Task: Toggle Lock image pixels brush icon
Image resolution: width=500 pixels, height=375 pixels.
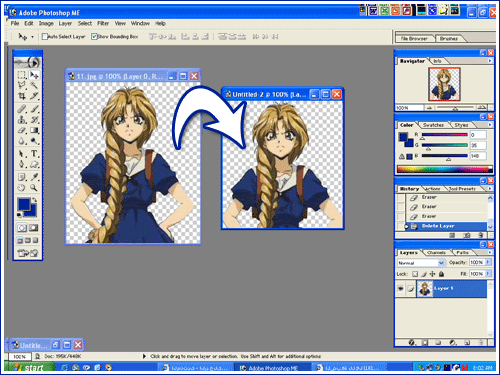Action: pyautogui.click(x=424, y=274)
